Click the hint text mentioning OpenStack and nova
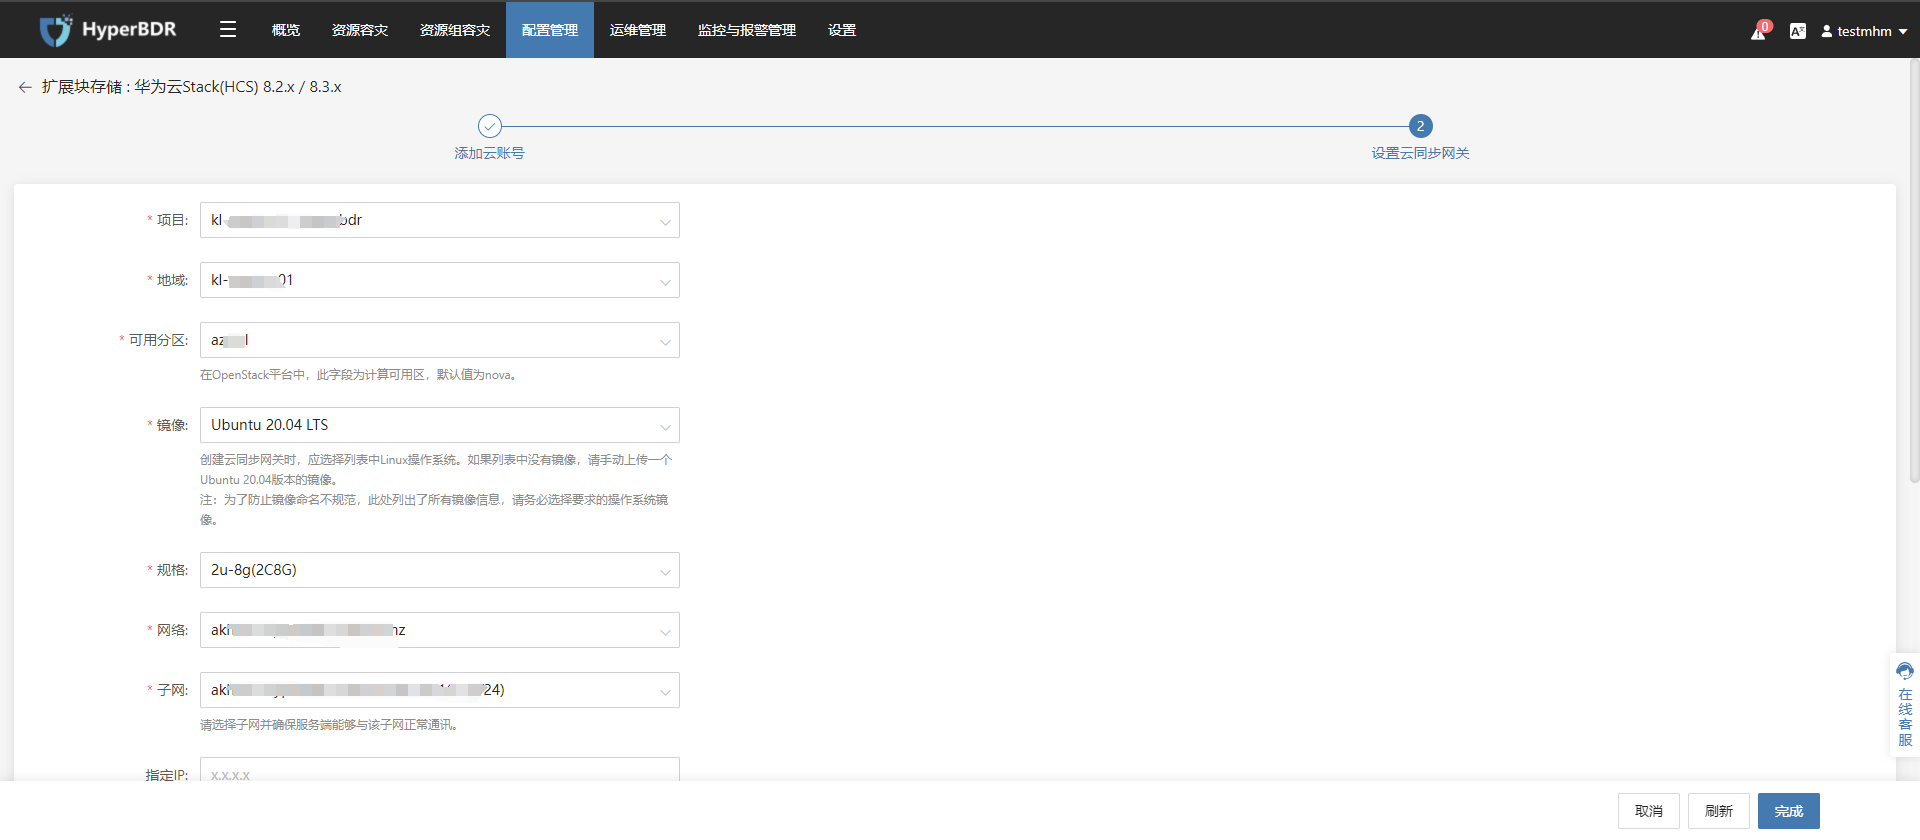The width and height of the screenshot is (1920, 840). click(x=360, y=375)
